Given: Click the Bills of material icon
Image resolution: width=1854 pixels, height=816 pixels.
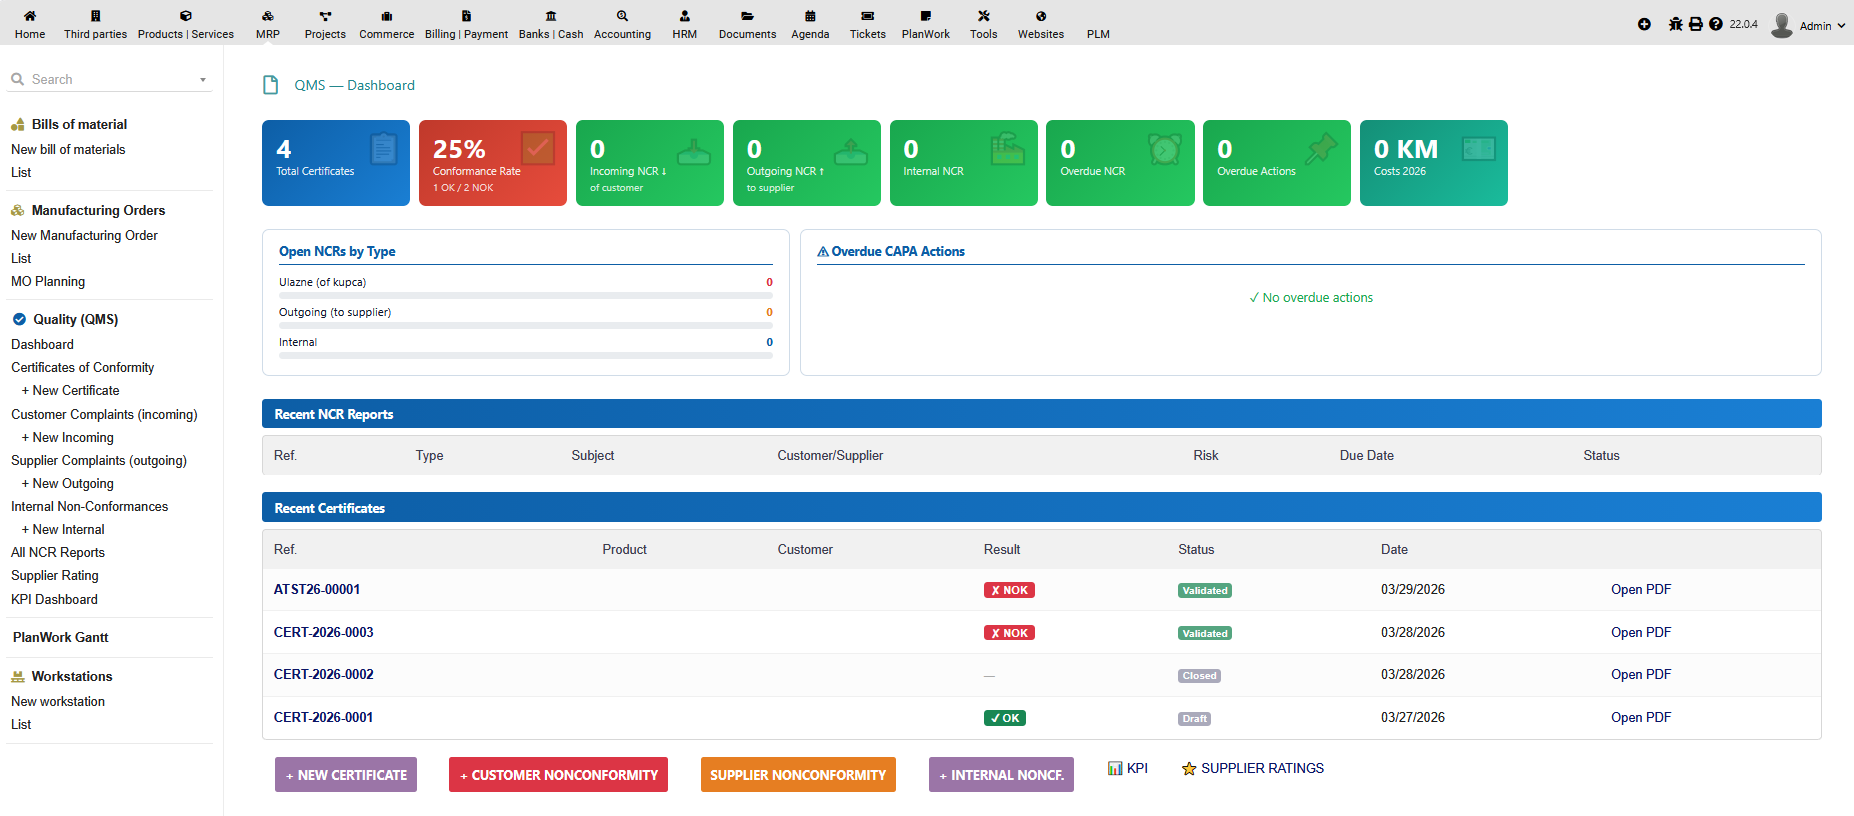Looking at the screenshot, I should 18,125.
